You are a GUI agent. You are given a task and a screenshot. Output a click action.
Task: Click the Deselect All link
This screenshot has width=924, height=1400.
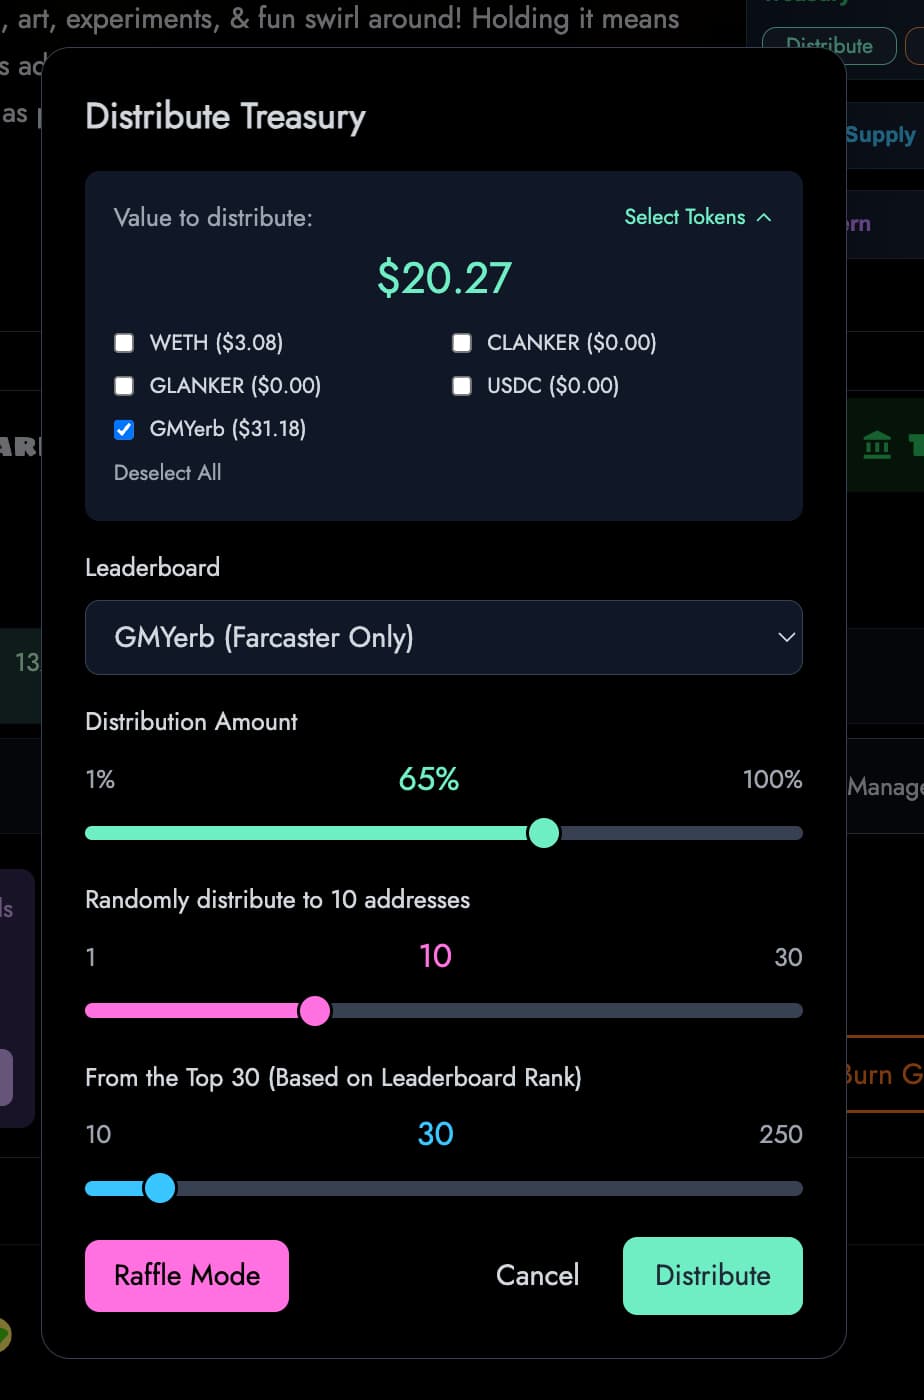click(x=167, y=473)
